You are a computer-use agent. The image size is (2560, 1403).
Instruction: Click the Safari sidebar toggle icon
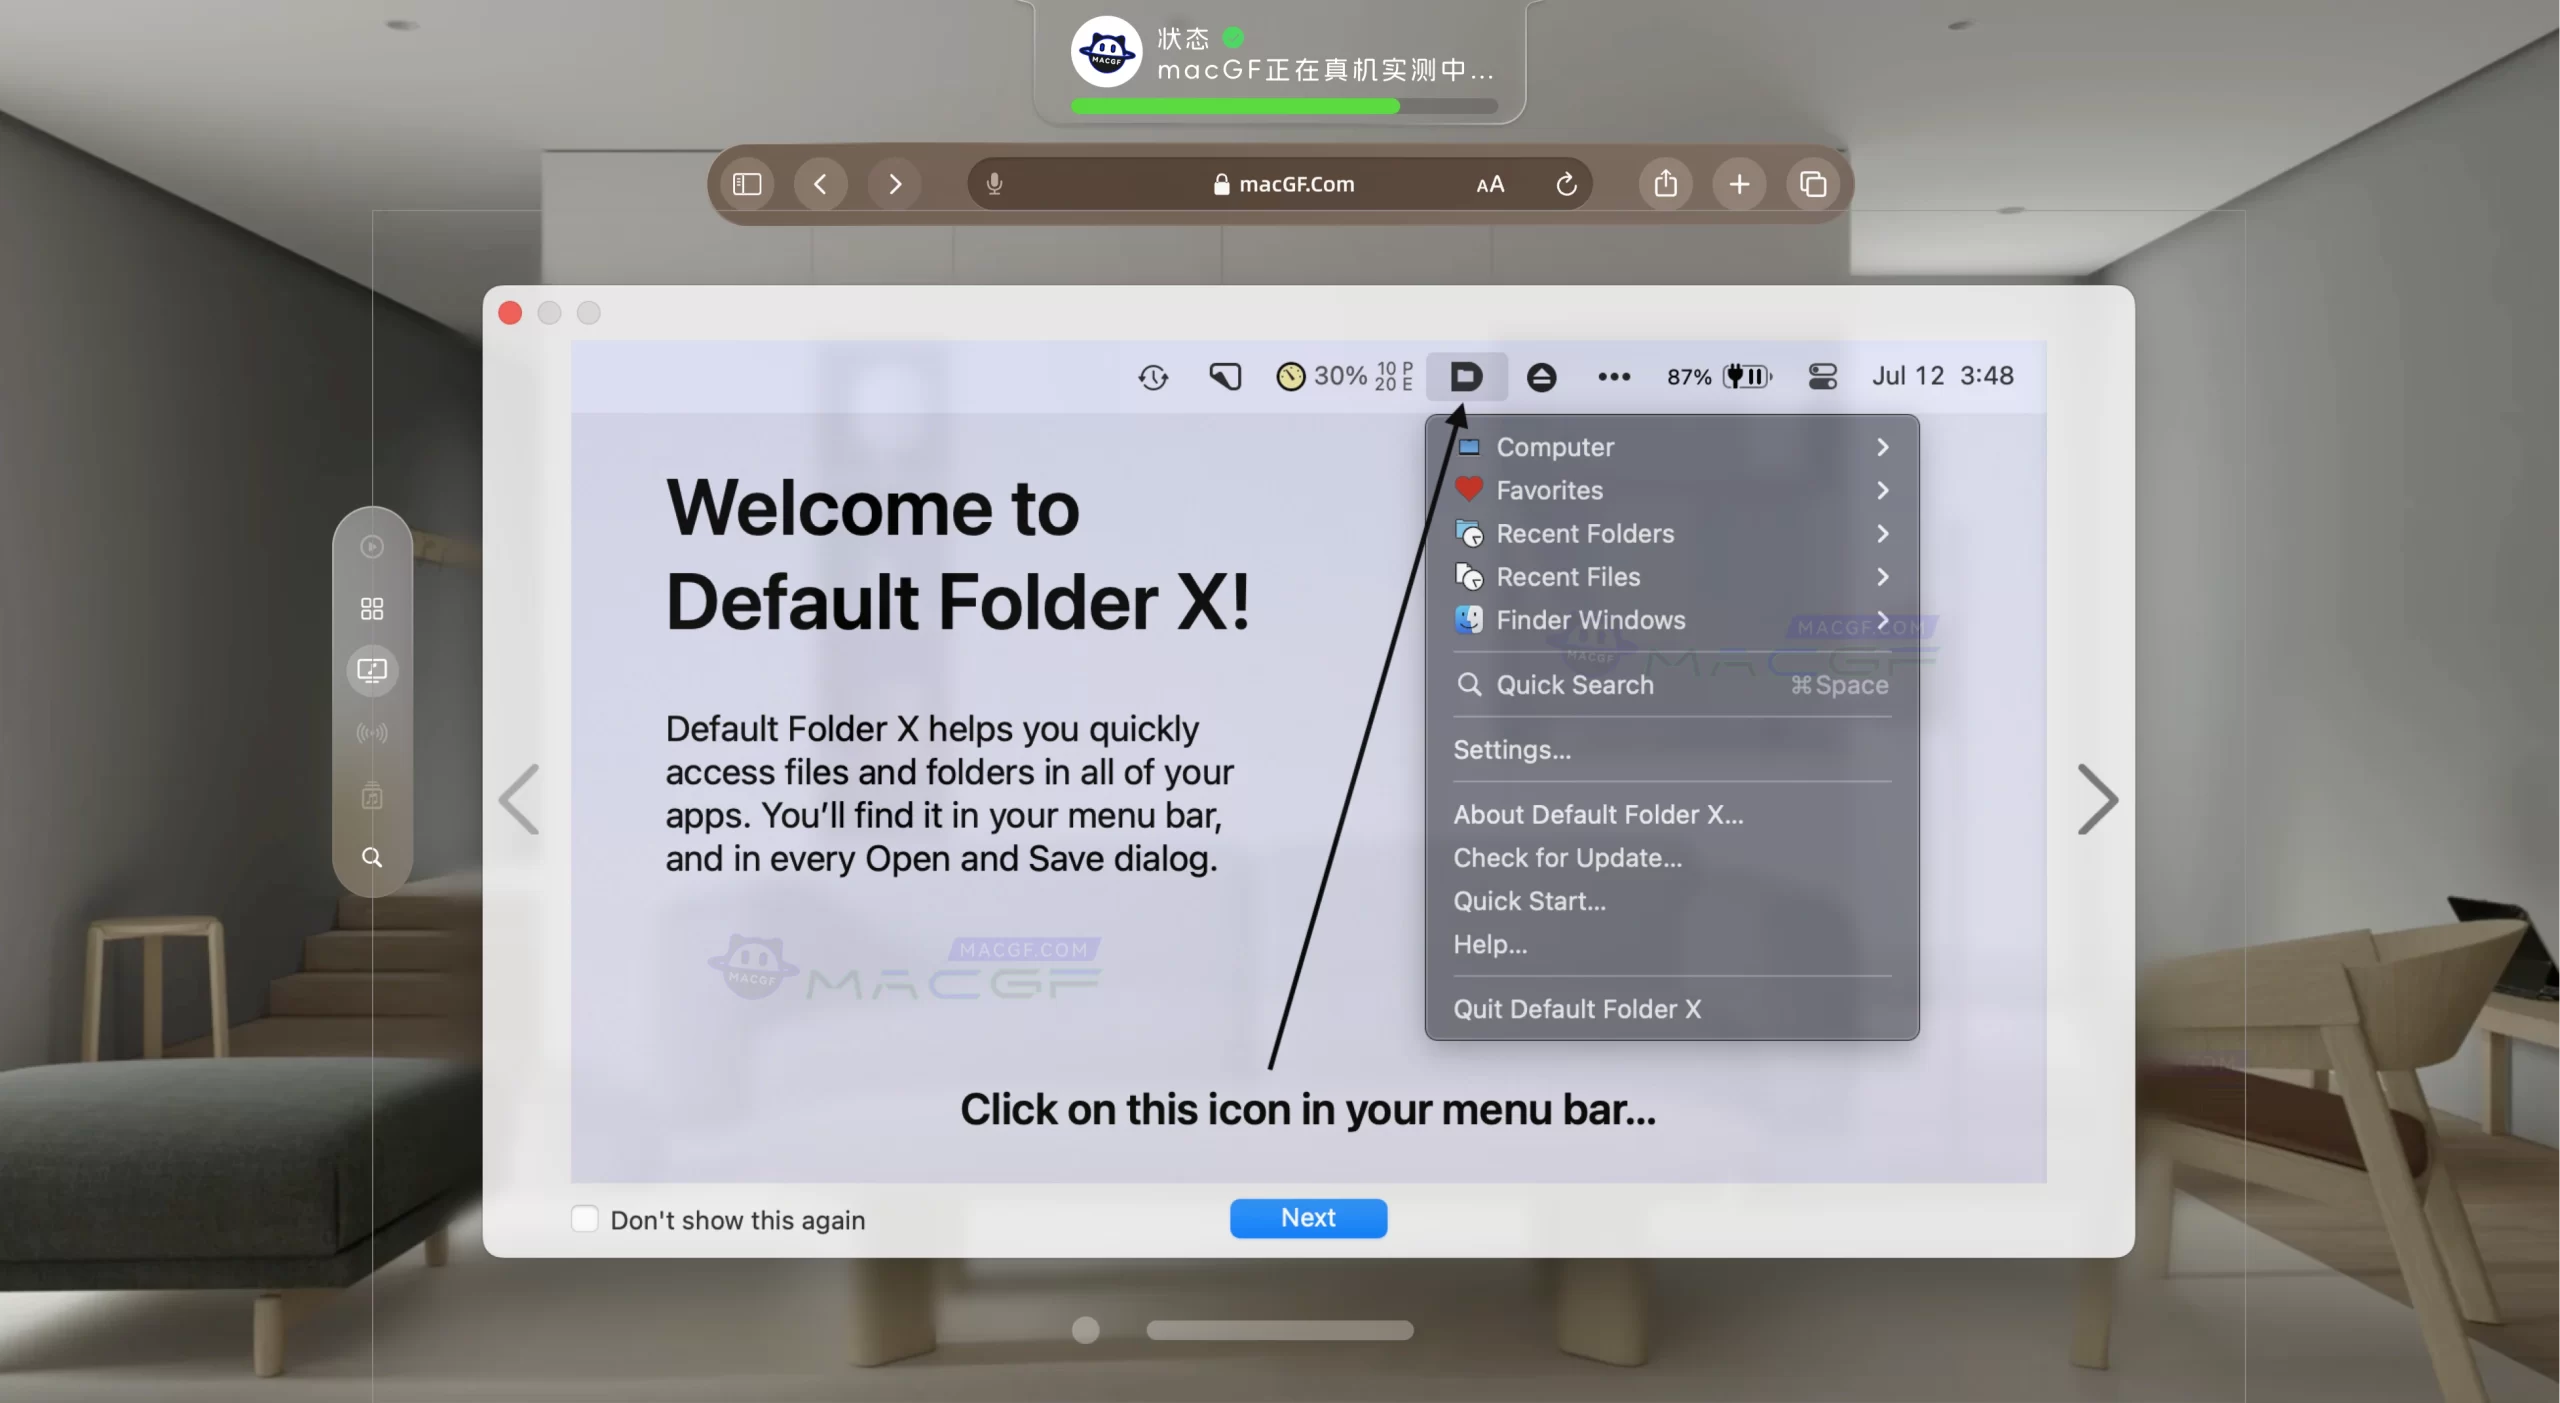coord(747,184)
